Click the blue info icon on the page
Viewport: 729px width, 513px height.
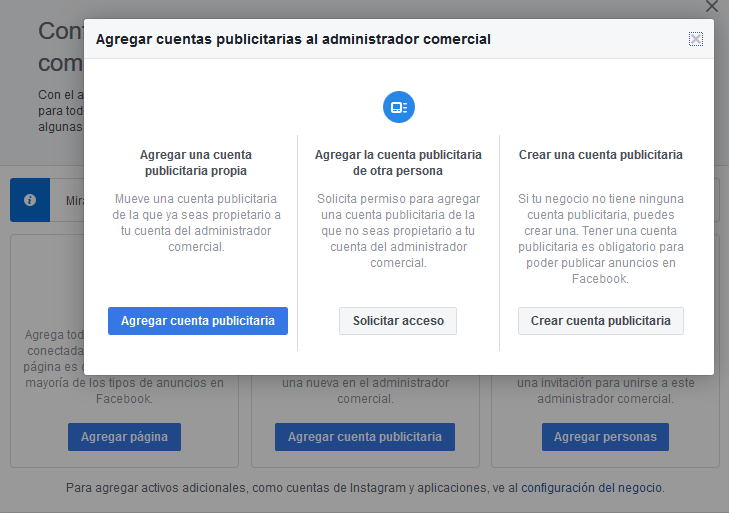pyautogui.click(x=30, y=200)
